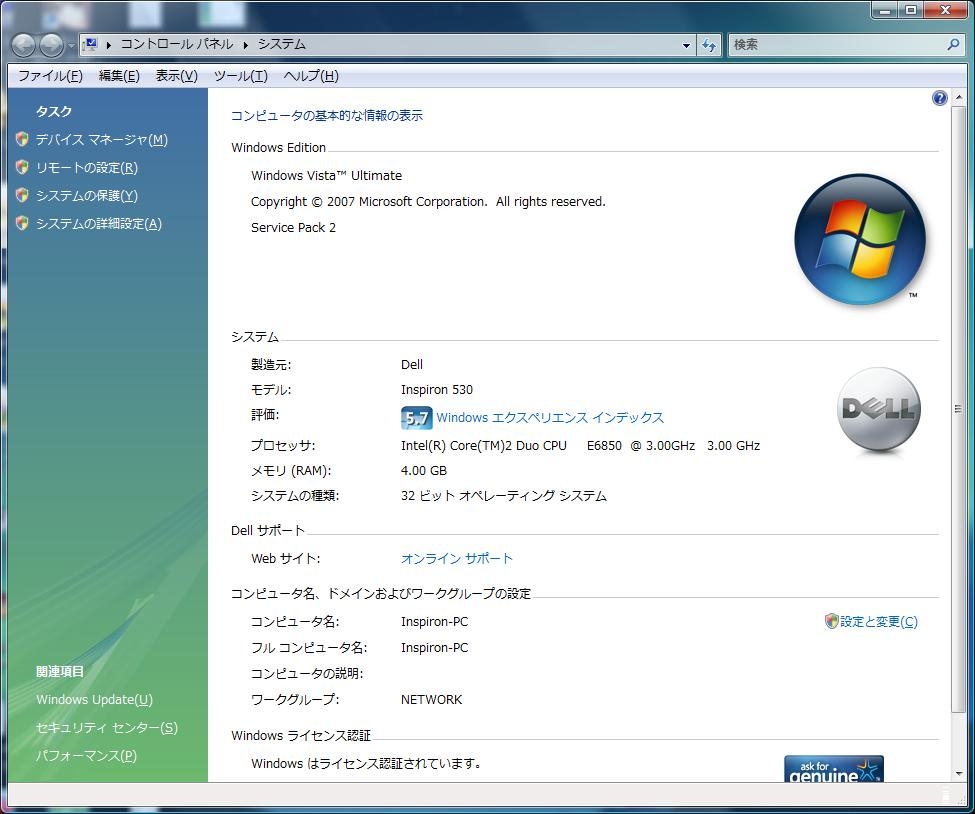Click the scrollbar down arrow
Image resolution: width=975 pixels, height=814 pixels.
click(959, 774)
